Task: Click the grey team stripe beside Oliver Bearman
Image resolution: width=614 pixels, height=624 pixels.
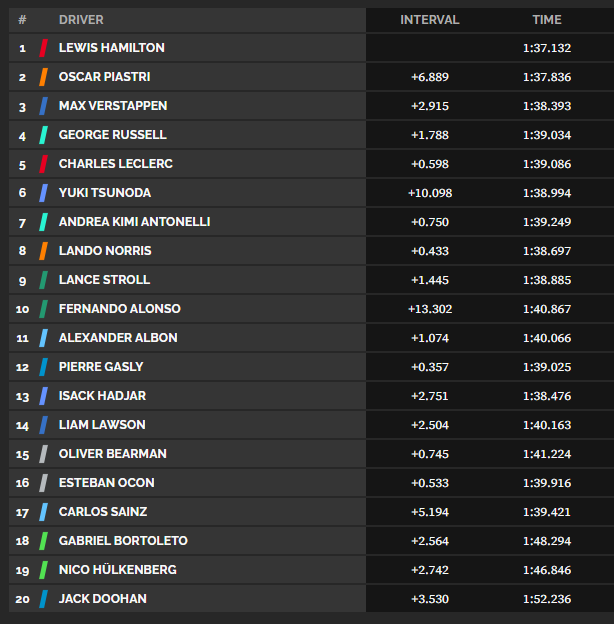Action: [44, 454]
